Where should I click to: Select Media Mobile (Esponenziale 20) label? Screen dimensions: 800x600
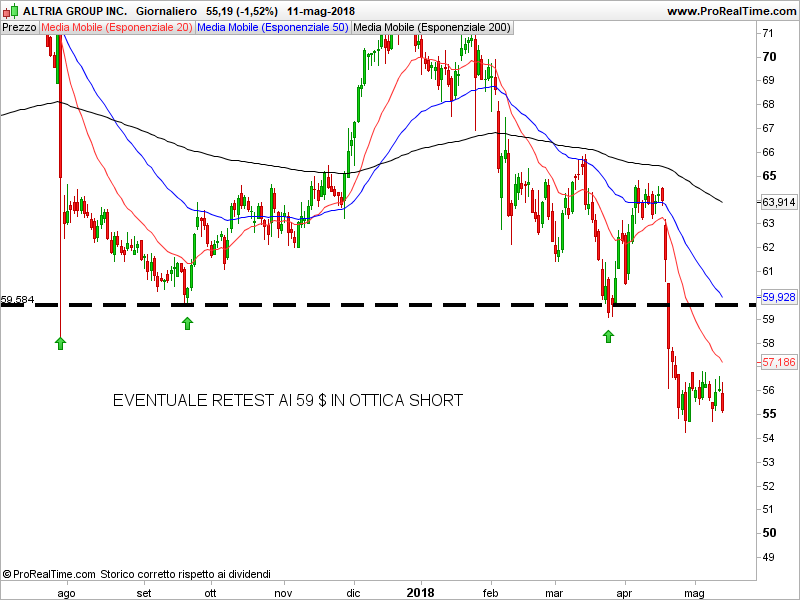(x=116, y=27)
